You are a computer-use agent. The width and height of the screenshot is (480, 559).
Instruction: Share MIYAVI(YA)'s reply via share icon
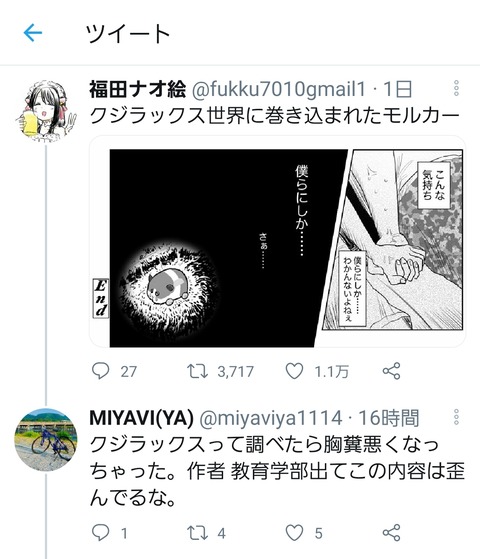click(392, 533)
